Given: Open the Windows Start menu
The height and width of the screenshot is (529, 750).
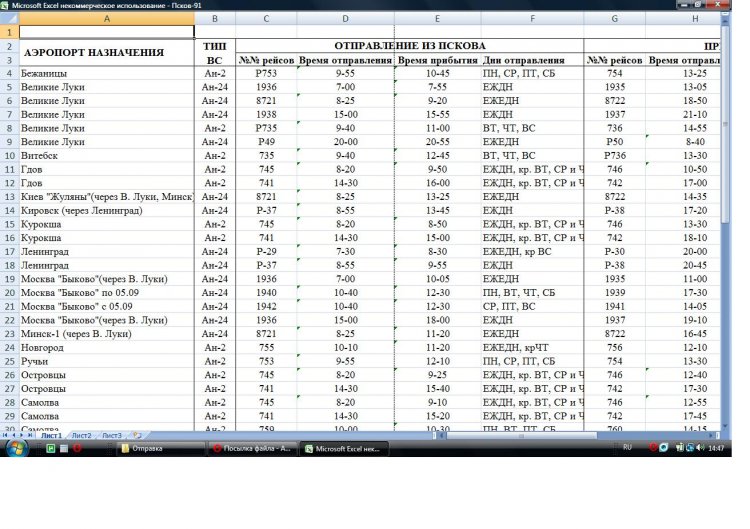Looking at the screenshot, I should (x=17, y=448).
